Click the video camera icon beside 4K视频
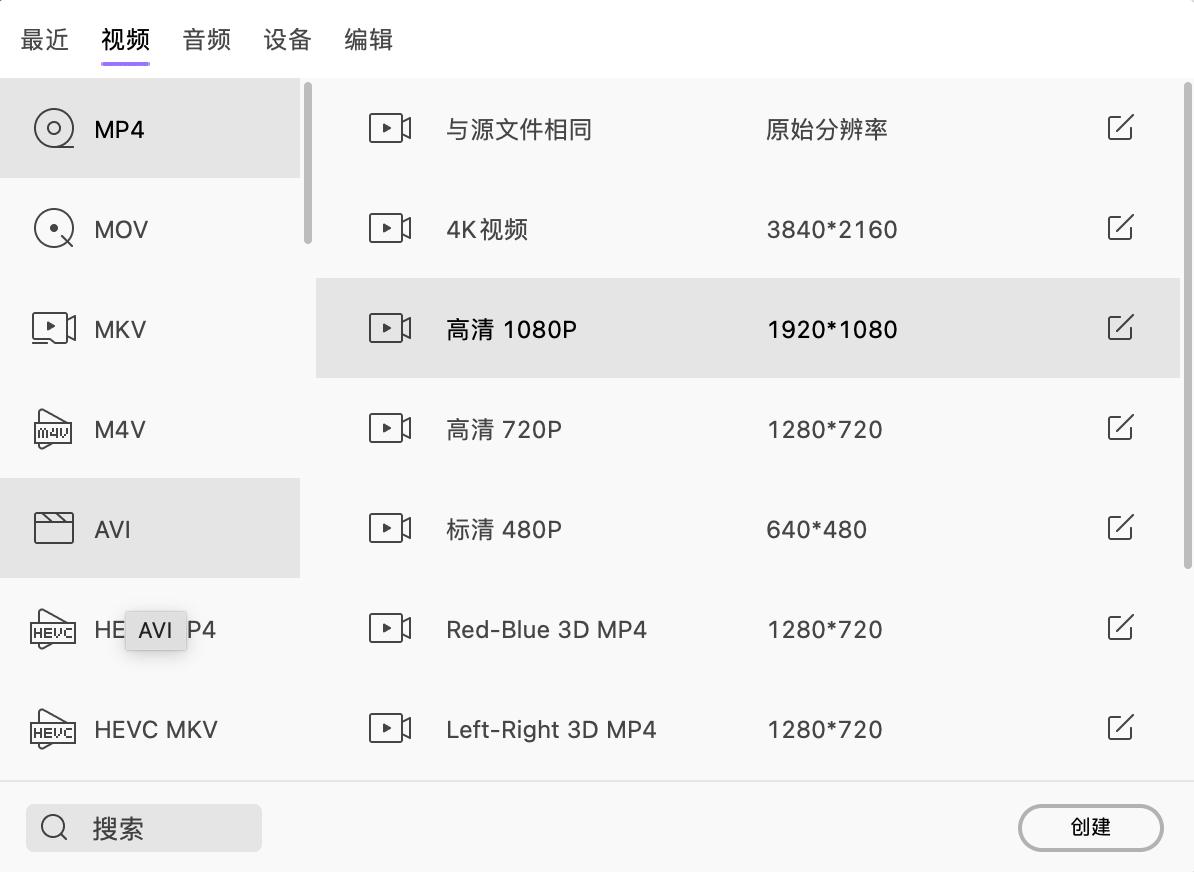1194x872 pixels. point(390,228)
